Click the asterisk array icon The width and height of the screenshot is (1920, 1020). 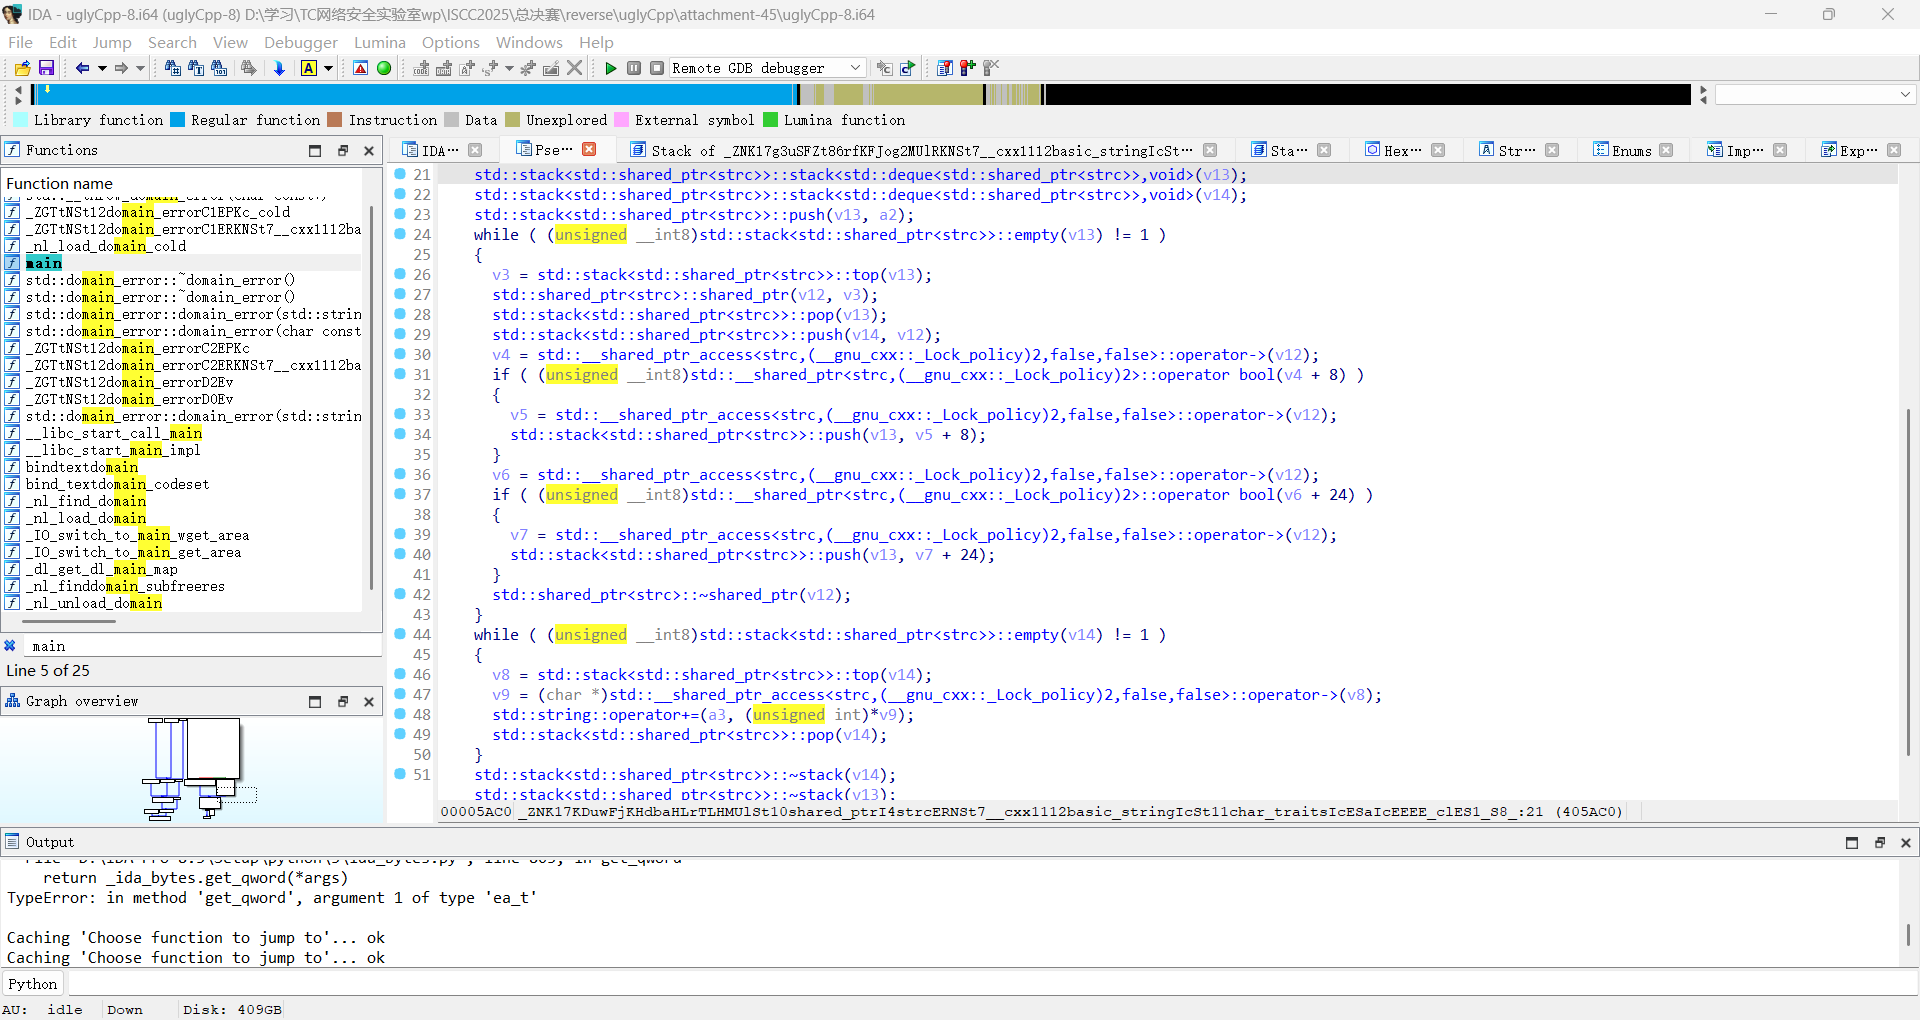(528, 68)
